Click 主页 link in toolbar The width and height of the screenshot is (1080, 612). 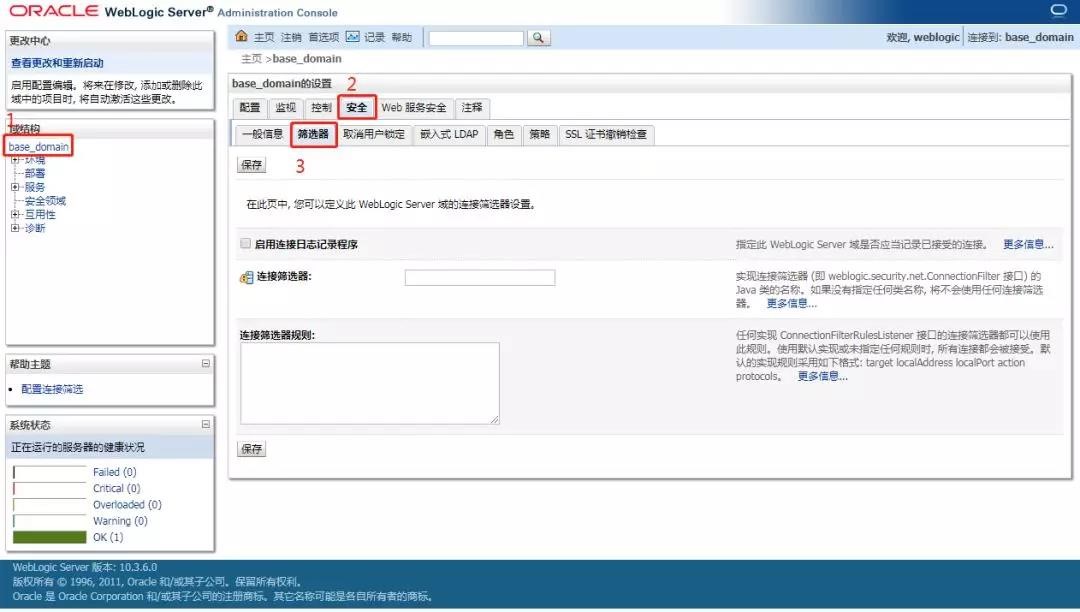[x=264, y=37]
